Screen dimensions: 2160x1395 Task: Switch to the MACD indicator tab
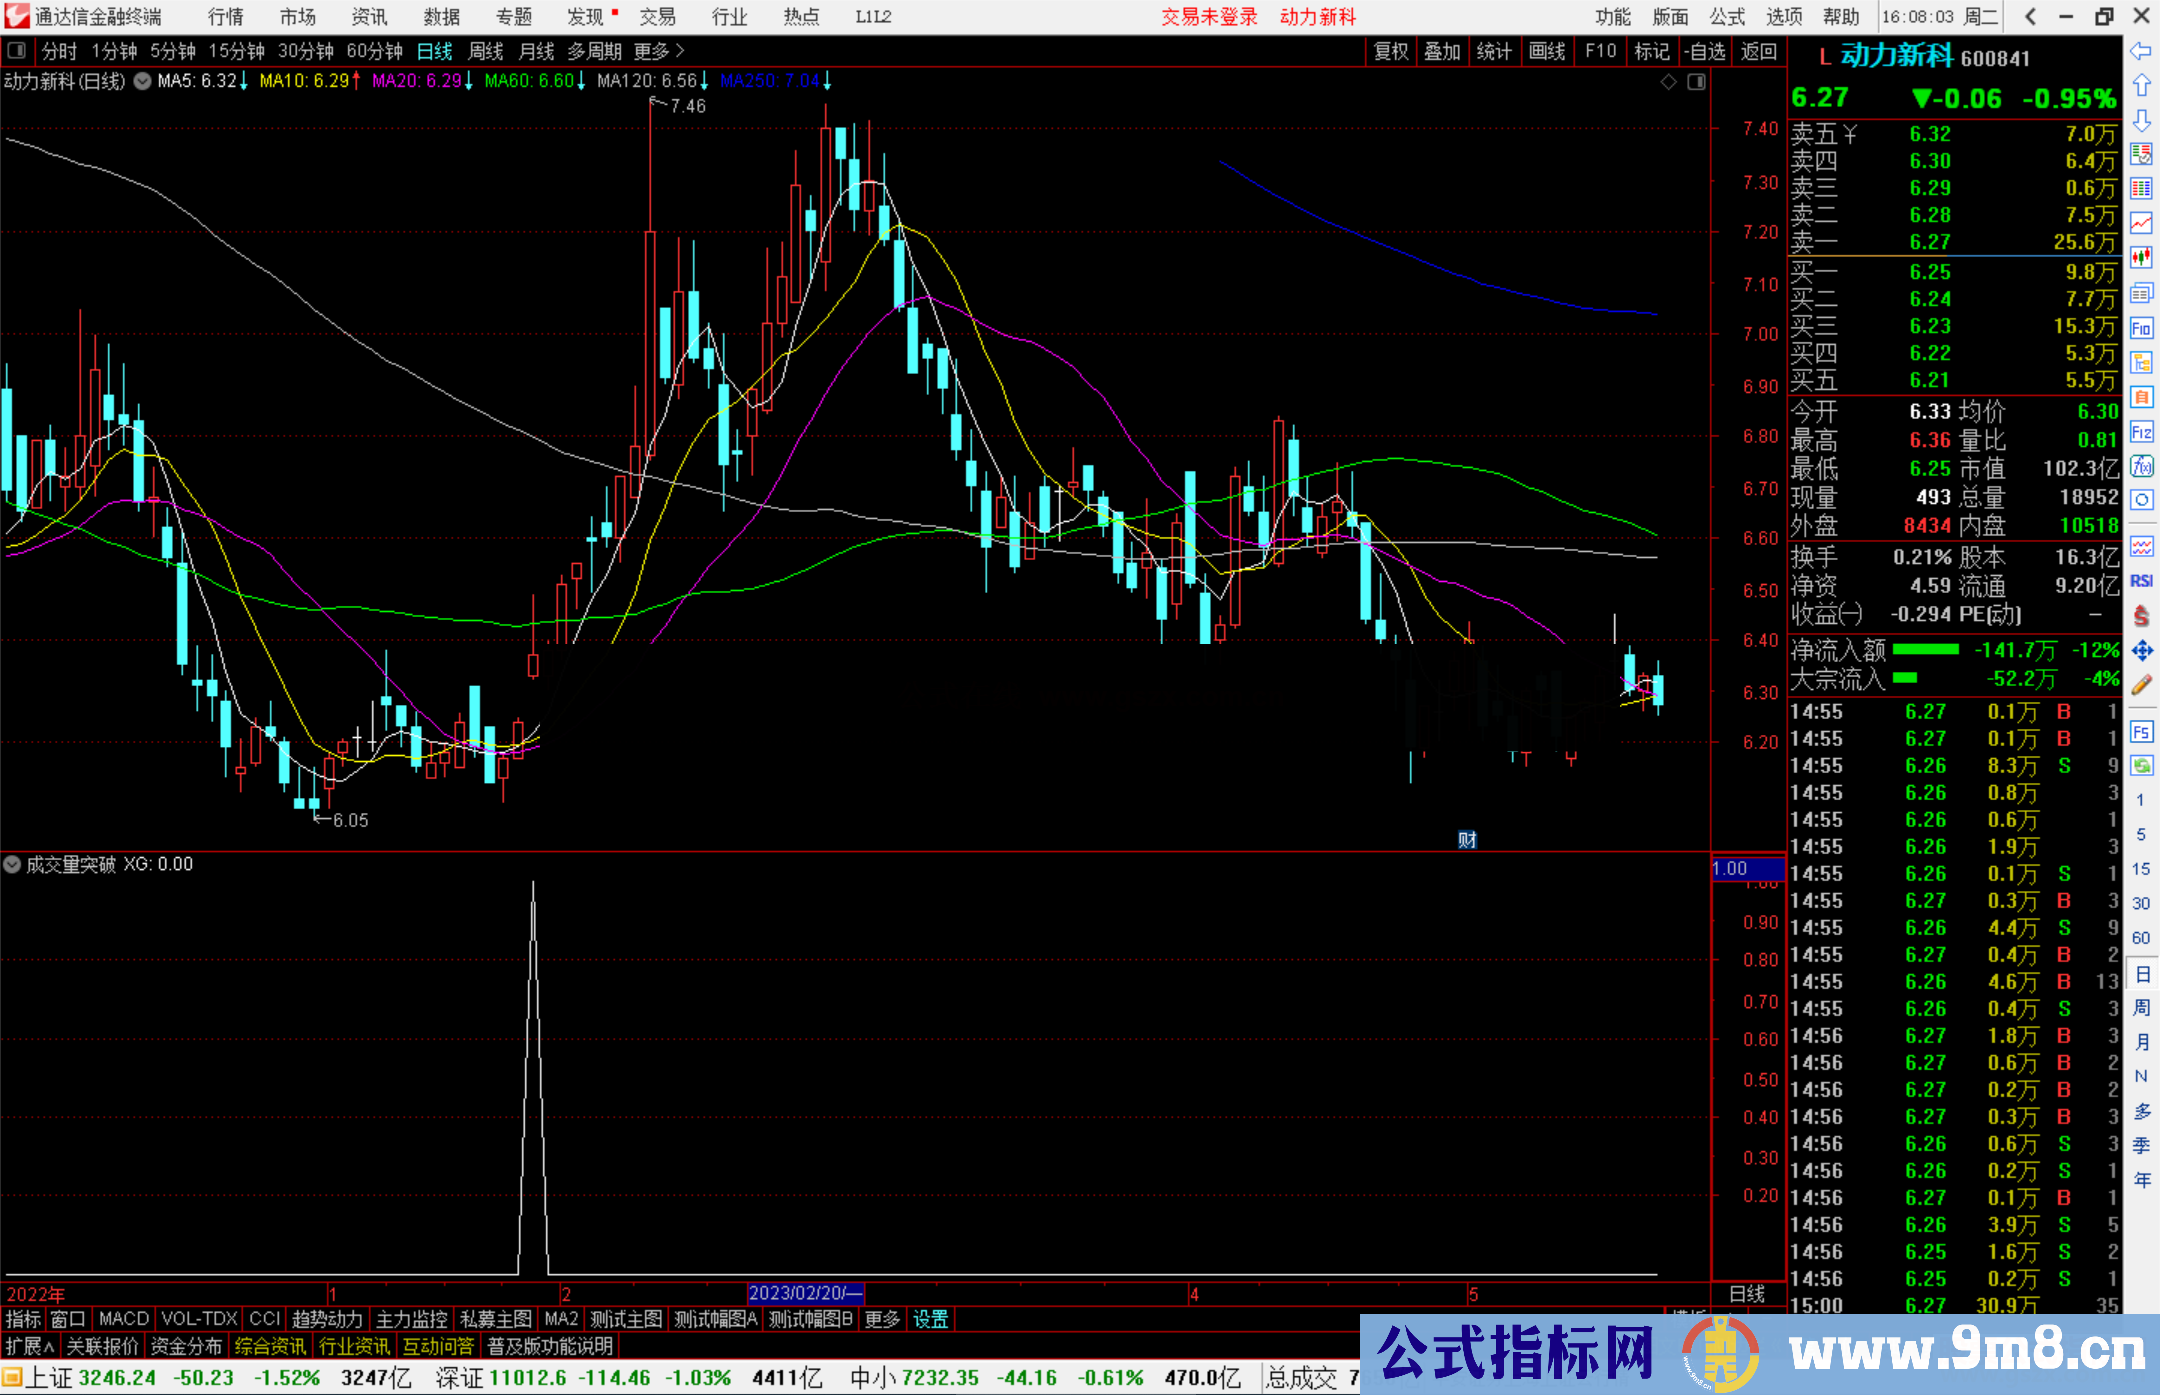click(x=123, y=1319)
